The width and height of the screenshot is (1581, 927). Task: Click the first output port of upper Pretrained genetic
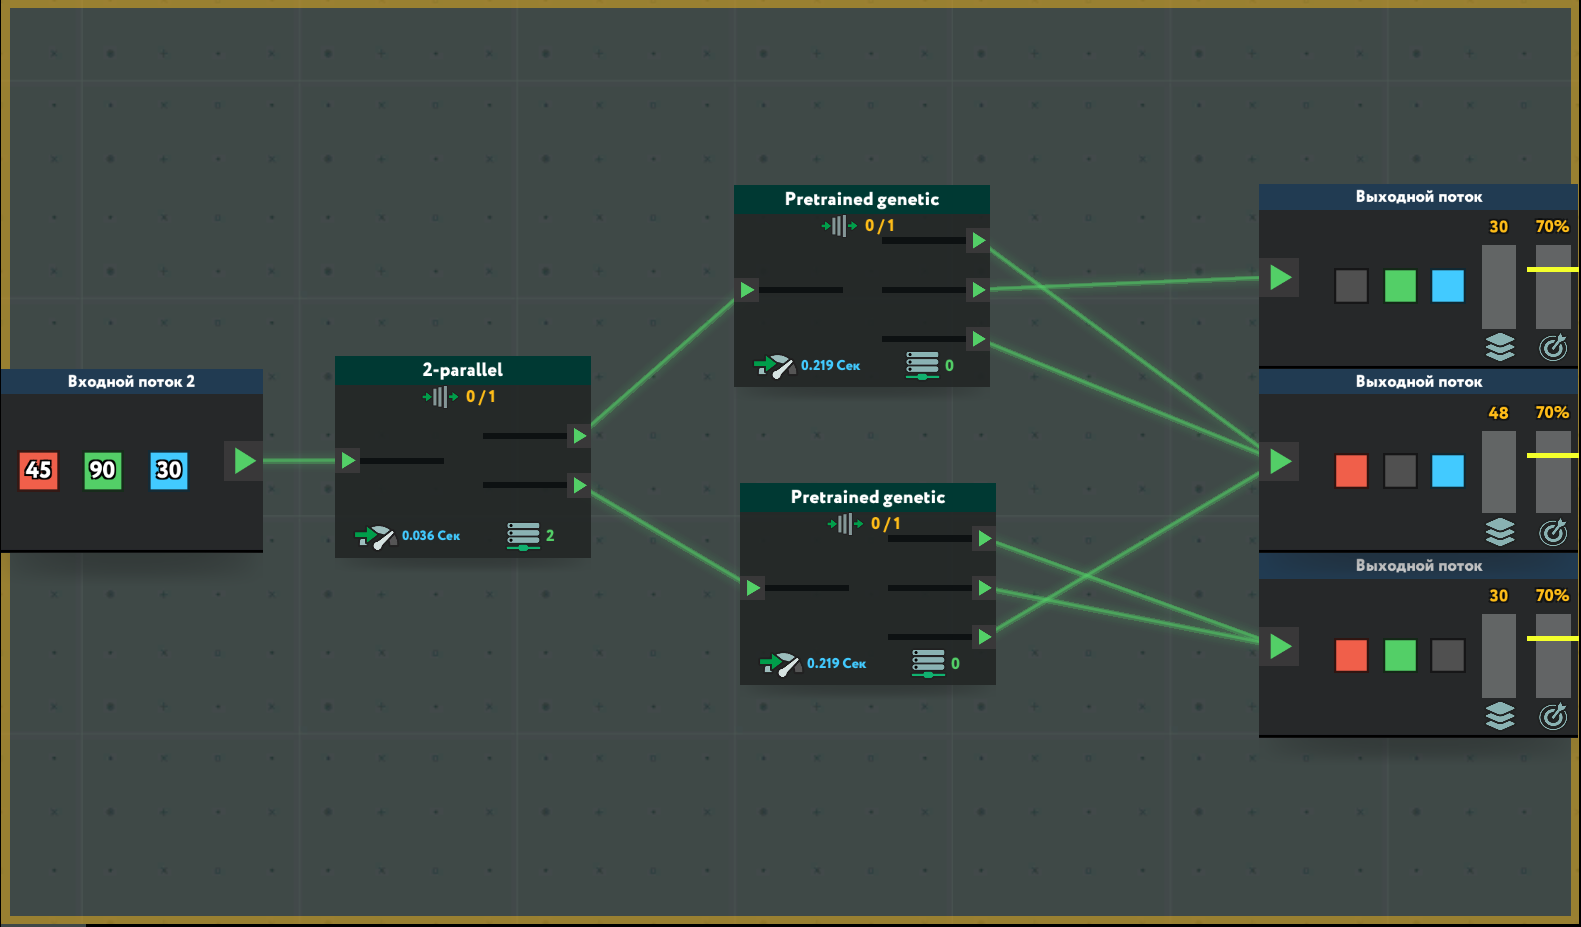979,240
